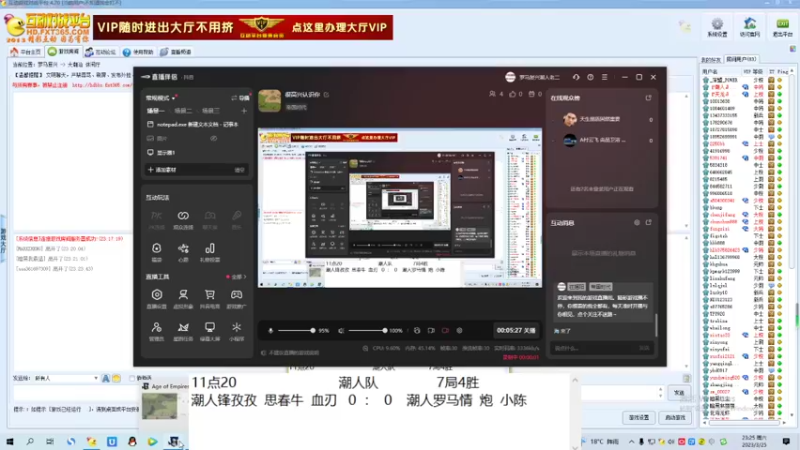800x450 pixels.
Task: Open interaction messages panel settings gear
Action: click(x=637, y=222)
